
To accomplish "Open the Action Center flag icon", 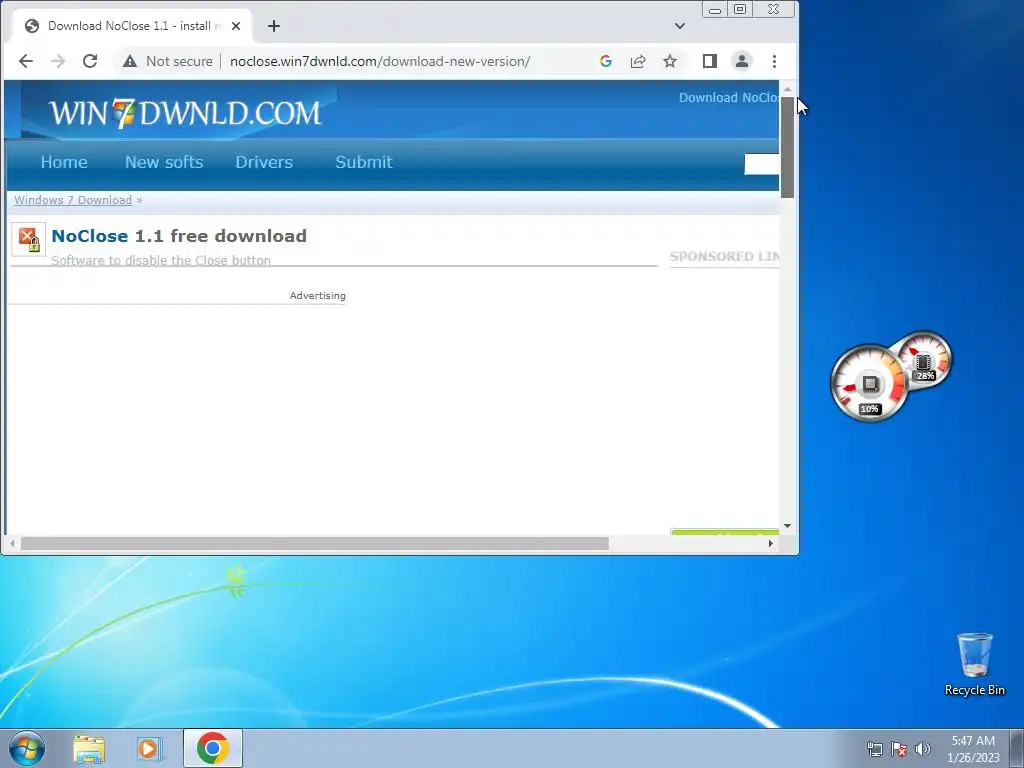I will 899,749.
